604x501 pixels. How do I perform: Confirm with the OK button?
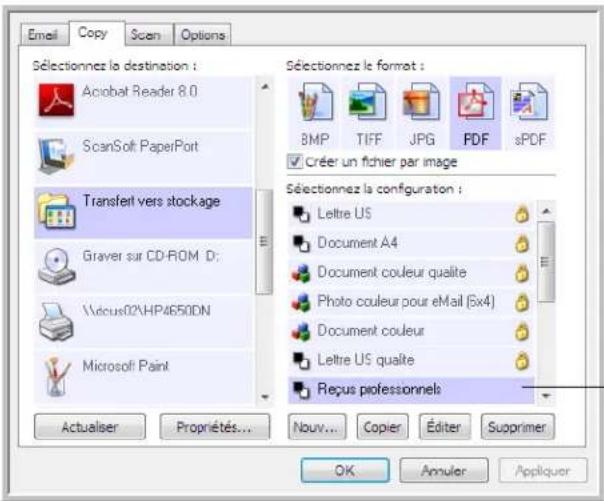click(345, 470)
